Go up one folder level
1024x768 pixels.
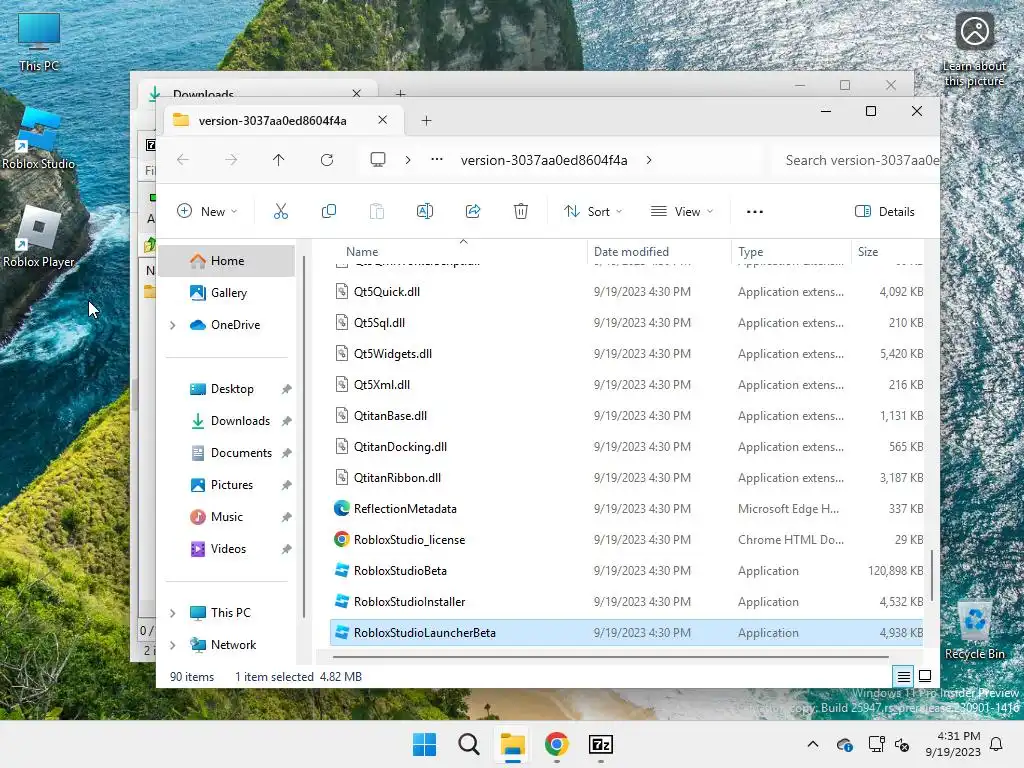279,160
